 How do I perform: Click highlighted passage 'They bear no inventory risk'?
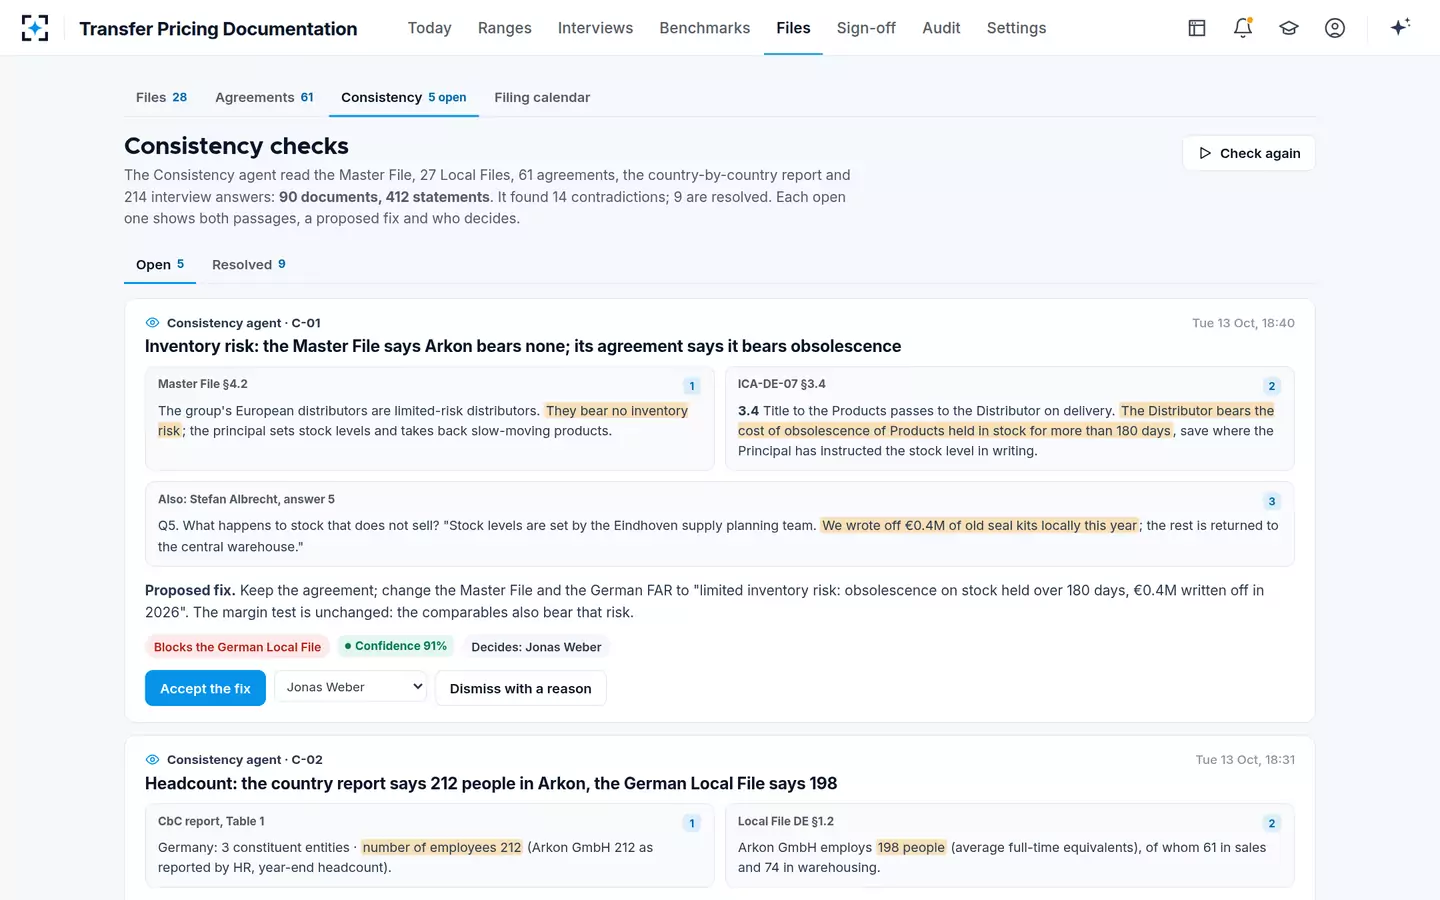point(617,411)
